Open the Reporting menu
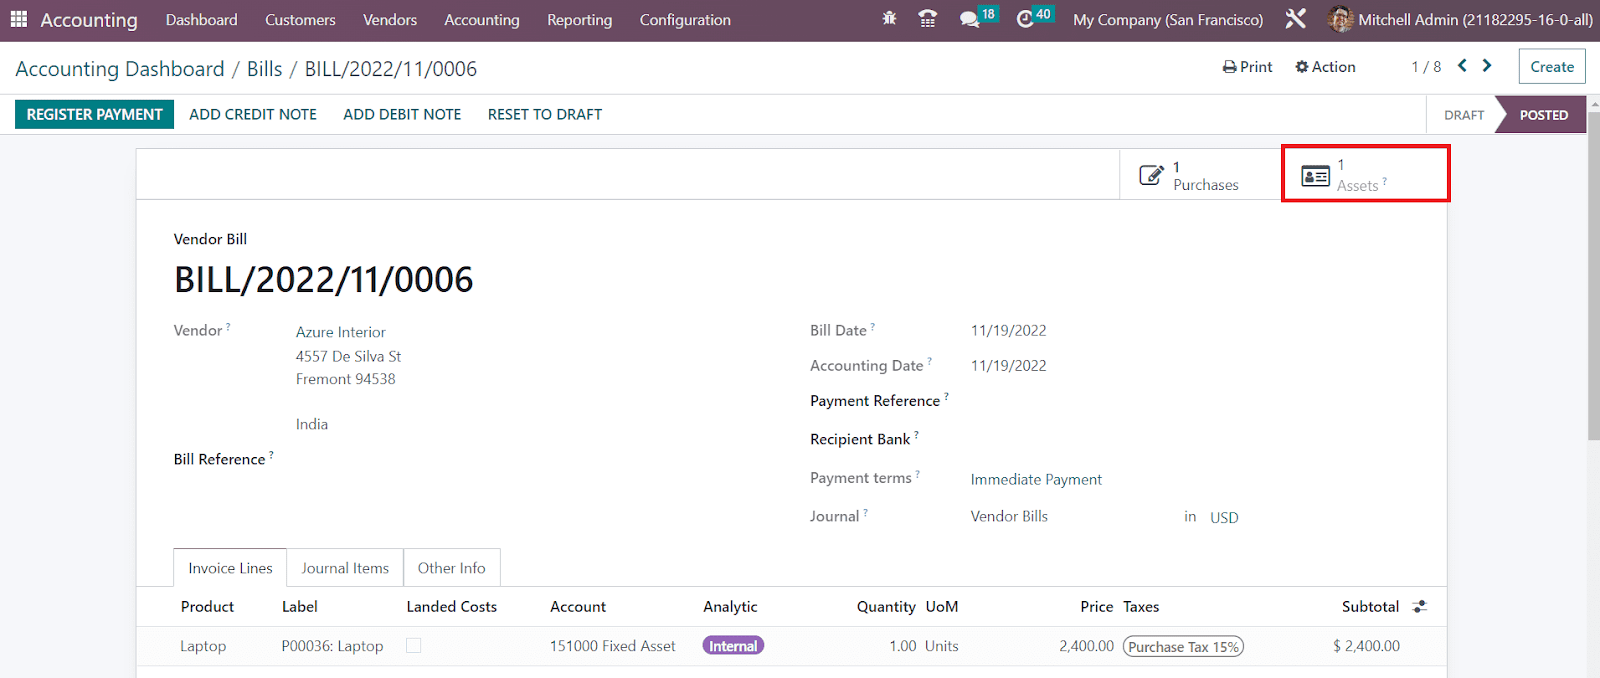 [x=579, y=20]
